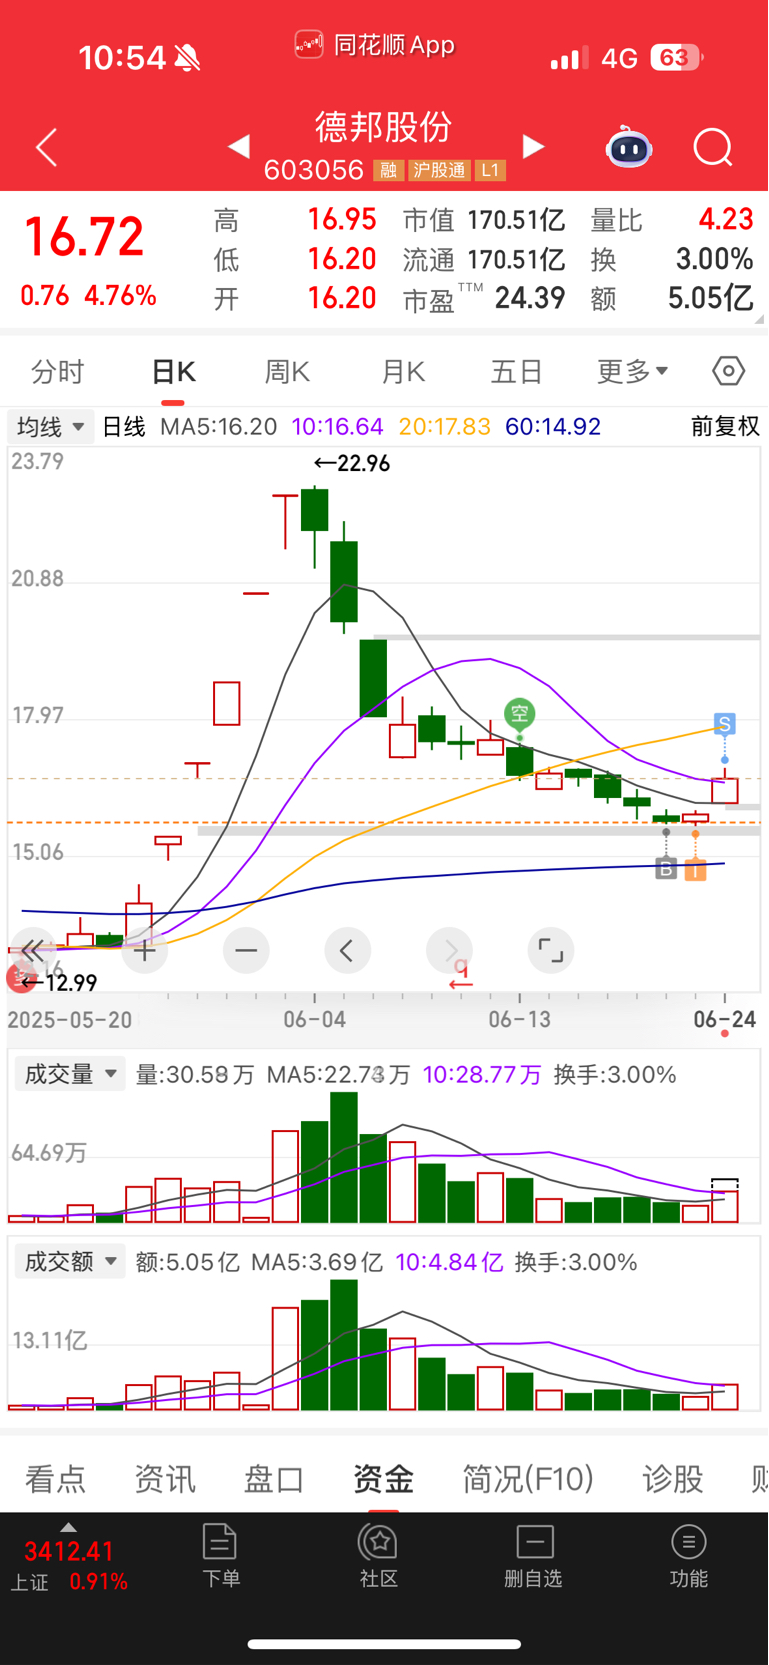Tap the 22.96 high price label
The height and width of the screenshot is (1665, 769).
coord(352,463)
